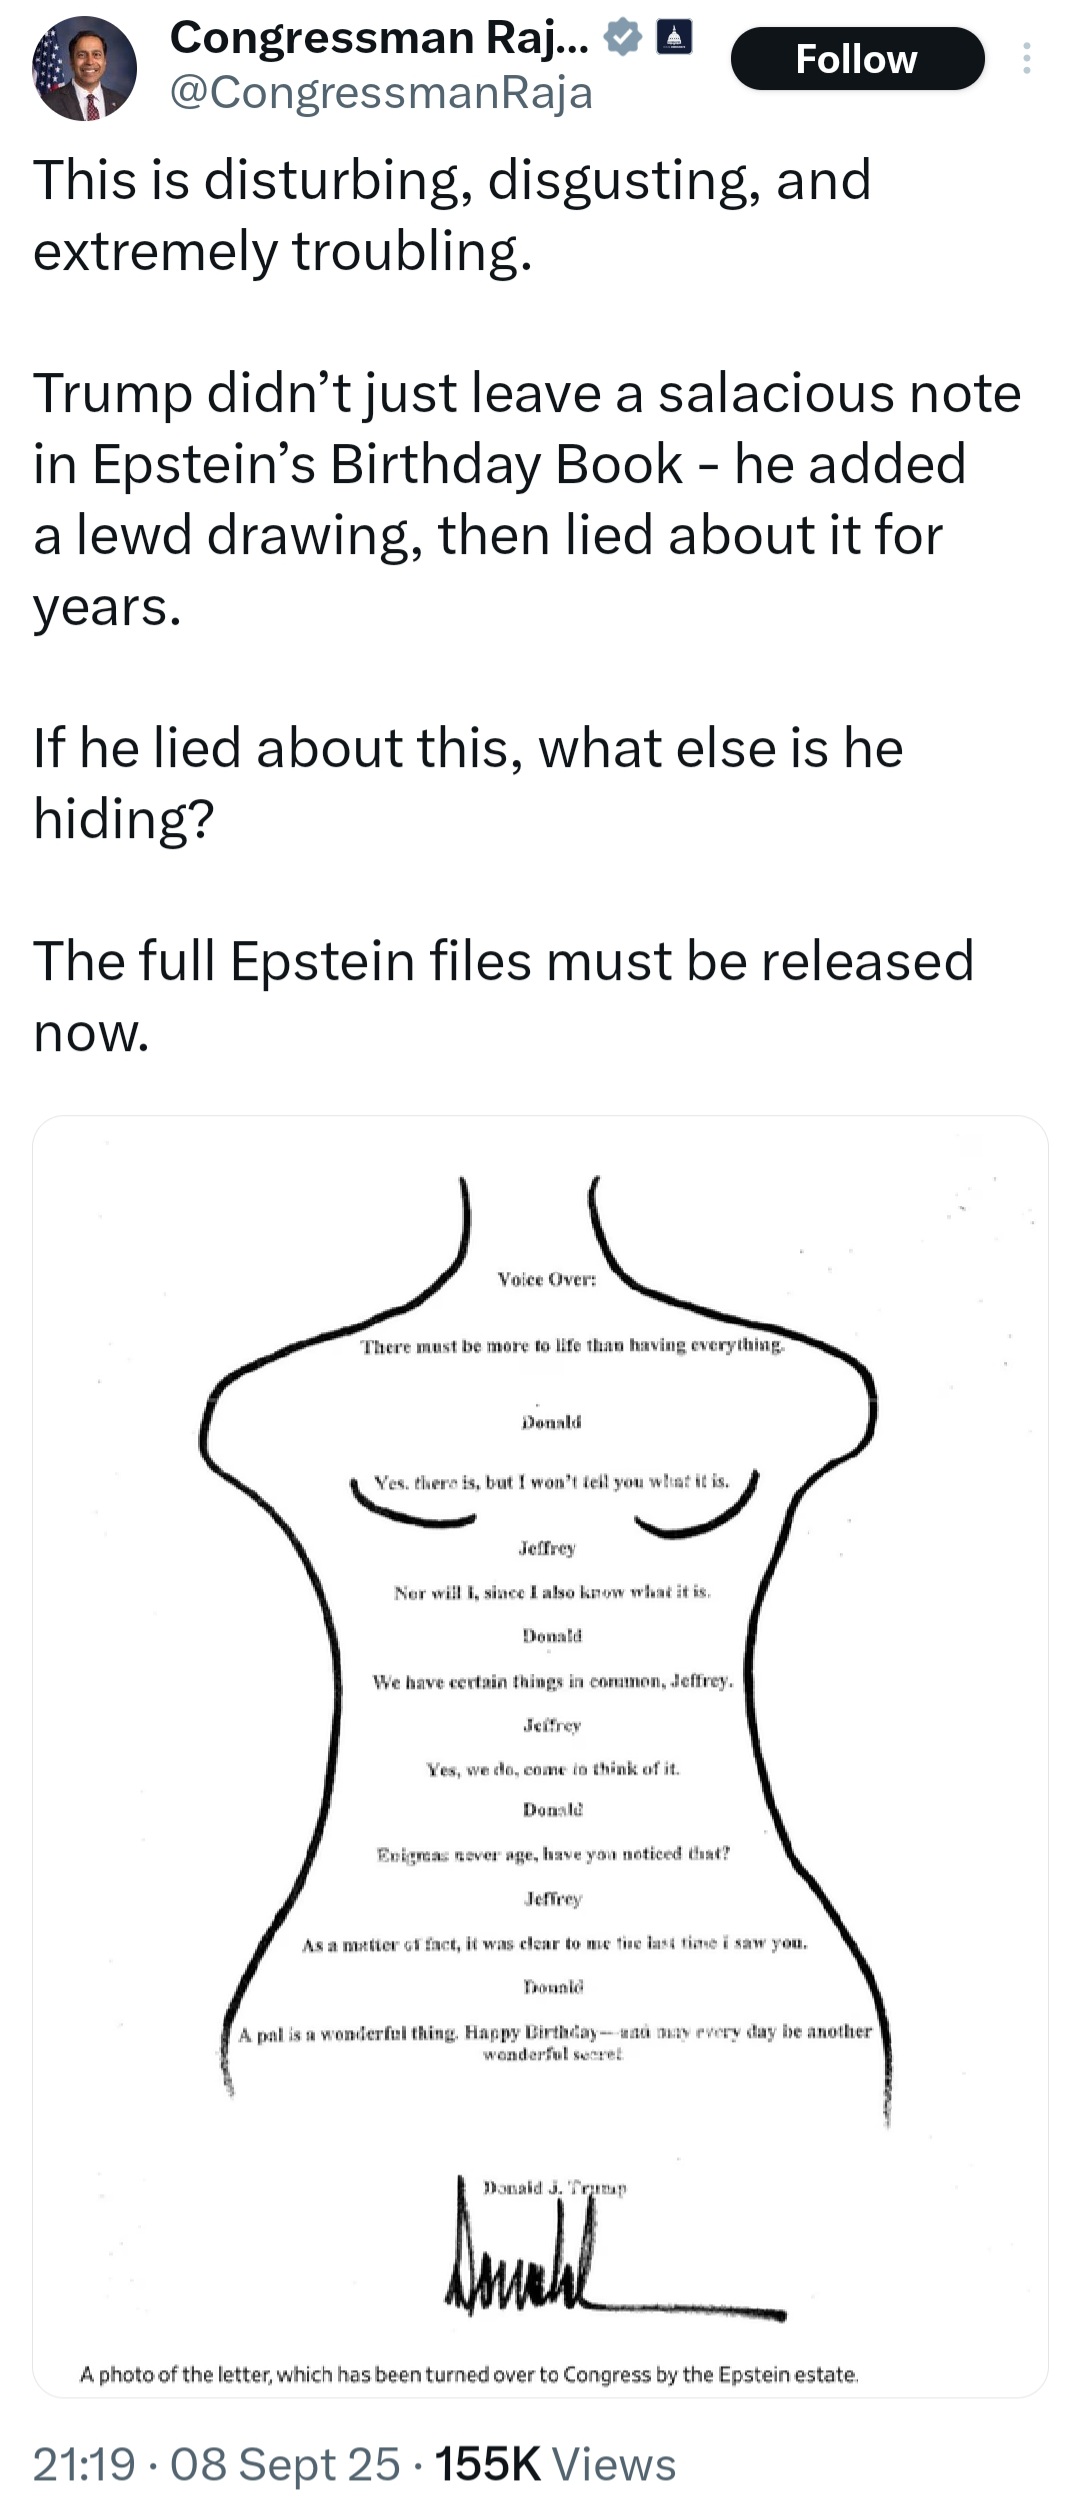The height and width of the screenshot is (2500, 1080).
Task: Open the three-dot more options menu
Action: click(x=1026, y=59)
